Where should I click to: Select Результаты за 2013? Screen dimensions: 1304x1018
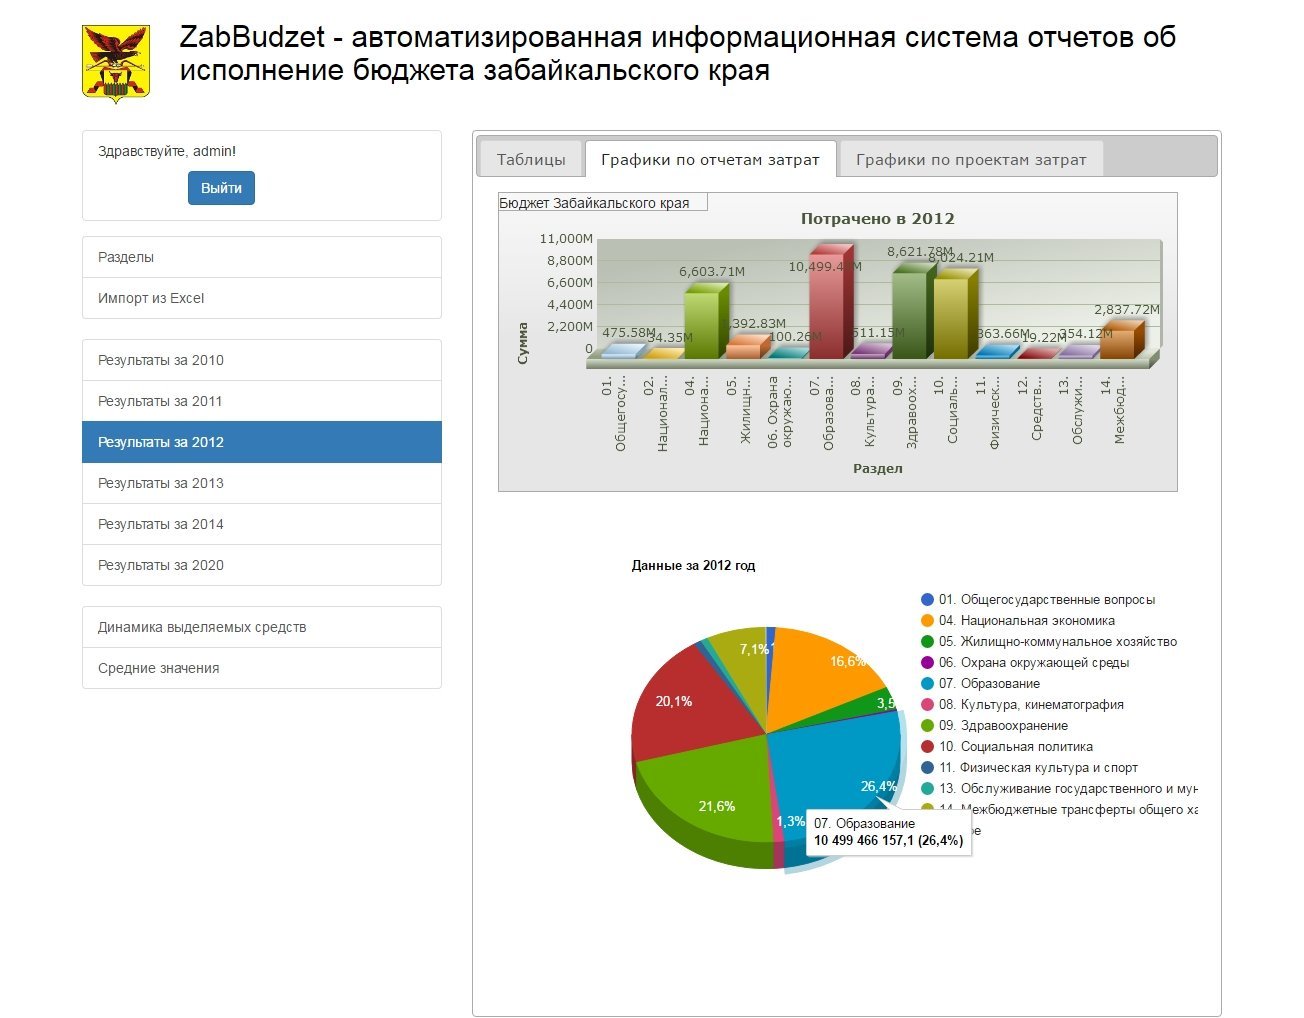[262, 483]
